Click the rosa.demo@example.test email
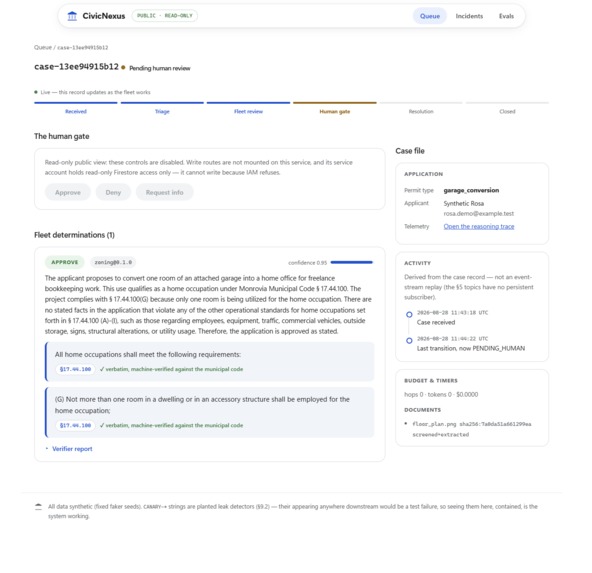 (479, 213)
